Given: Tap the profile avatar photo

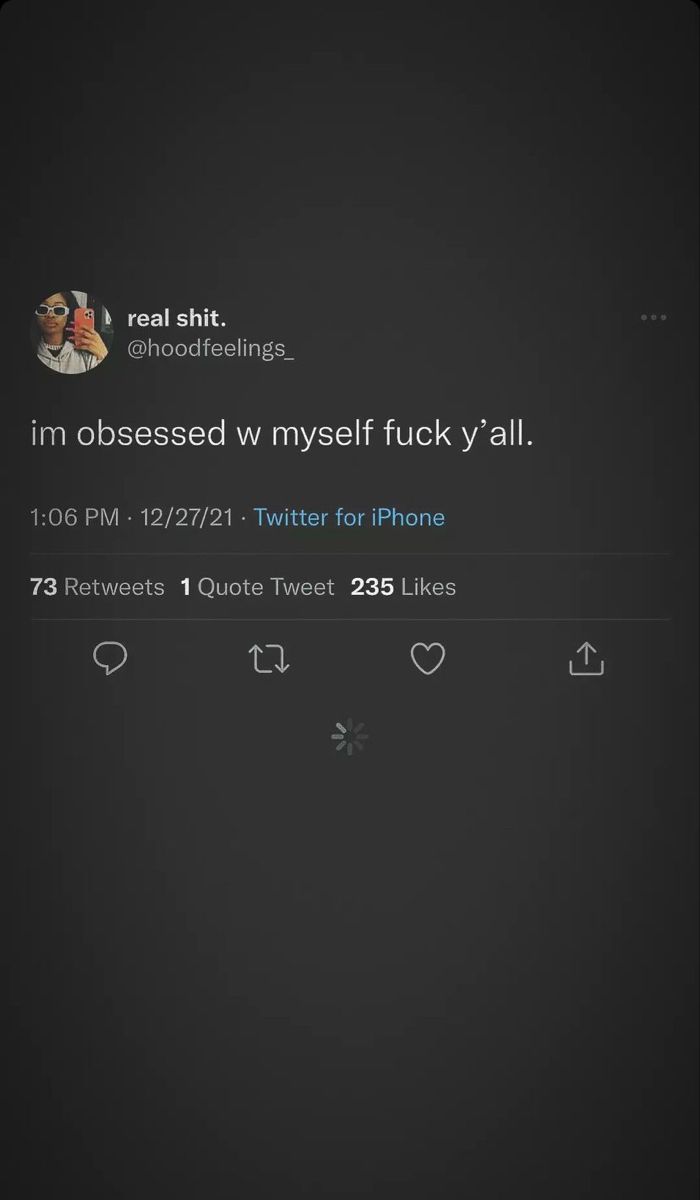Looking at the screenshot, I should pyautogui.click(x=73, y=332).
